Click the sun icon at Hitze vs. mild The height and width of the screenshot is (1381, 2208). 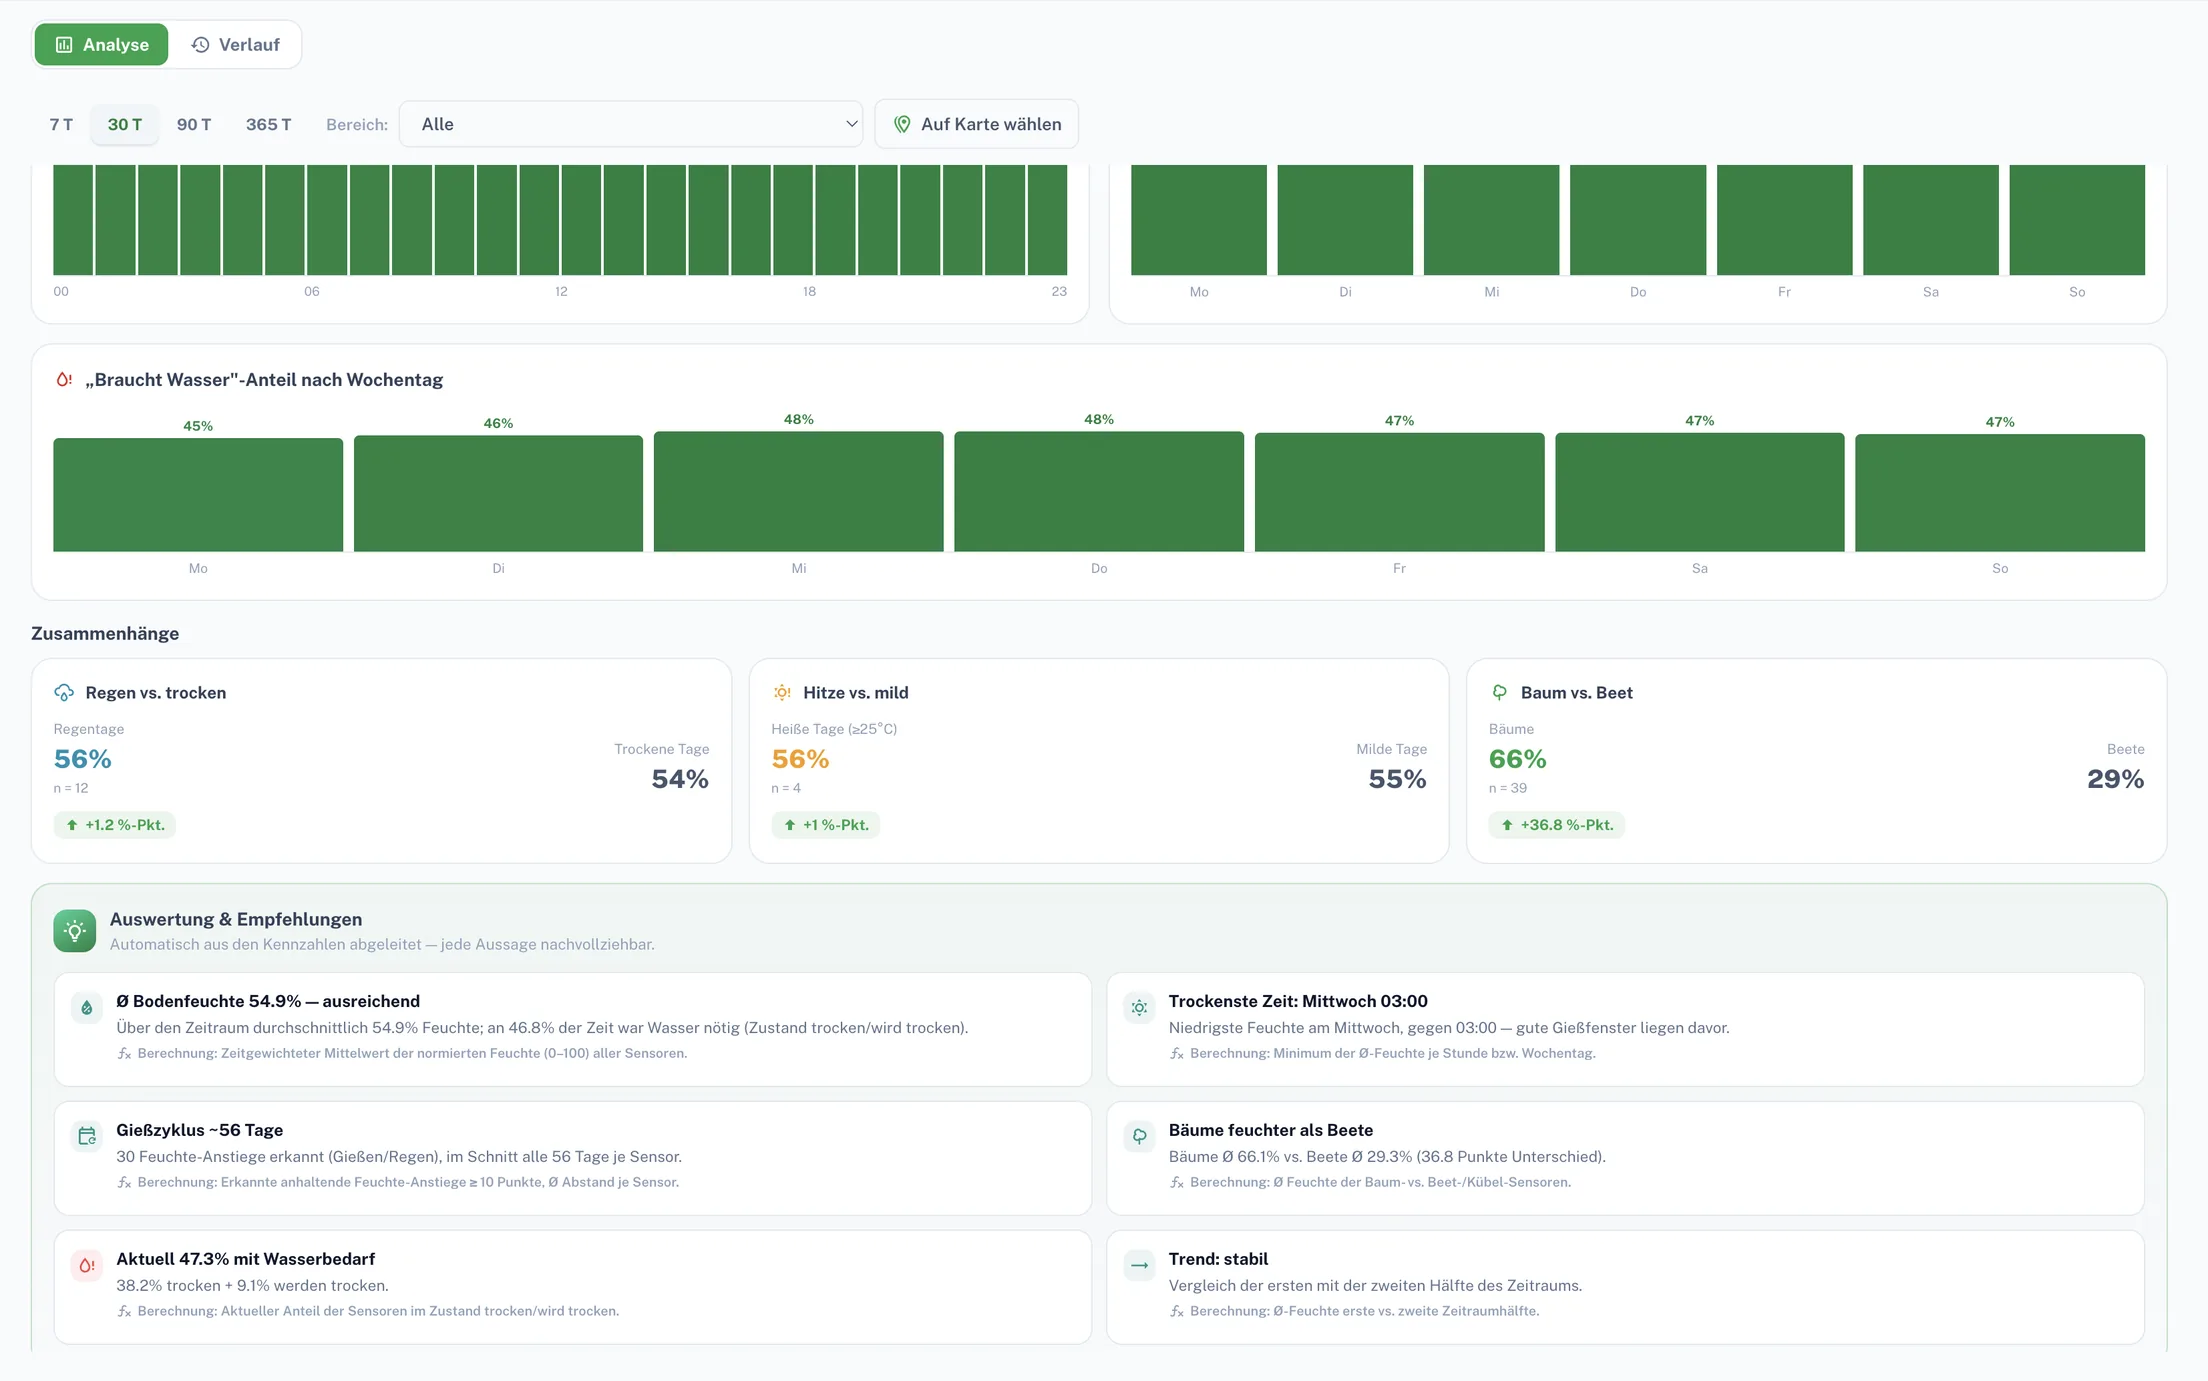(782, 693)
